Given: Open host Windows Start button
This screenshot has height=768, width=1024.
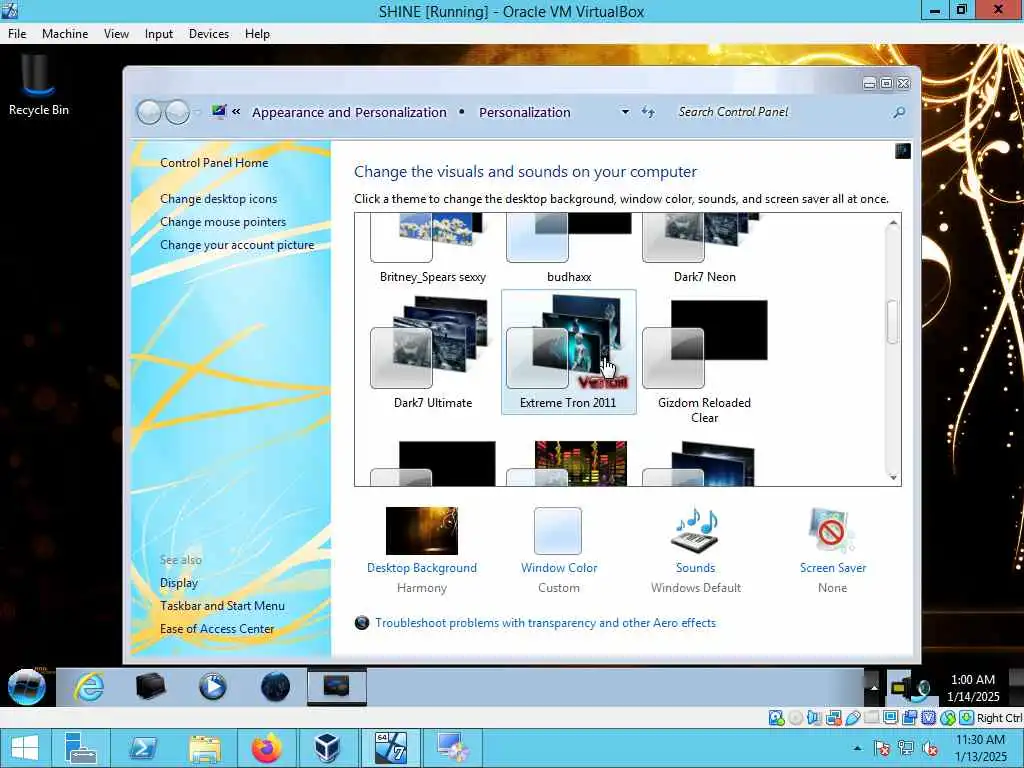Looking at the screenshot, I should 25,748.
